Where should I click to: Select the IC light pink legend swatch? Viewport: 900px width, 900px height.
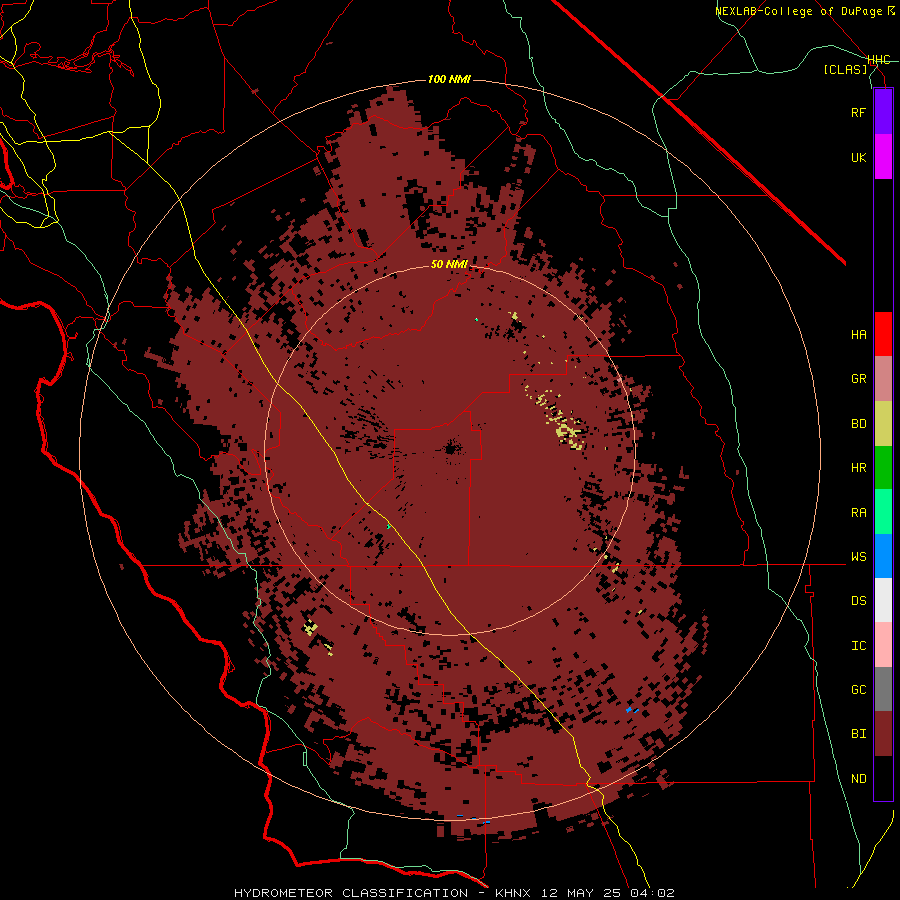[883, 645]
